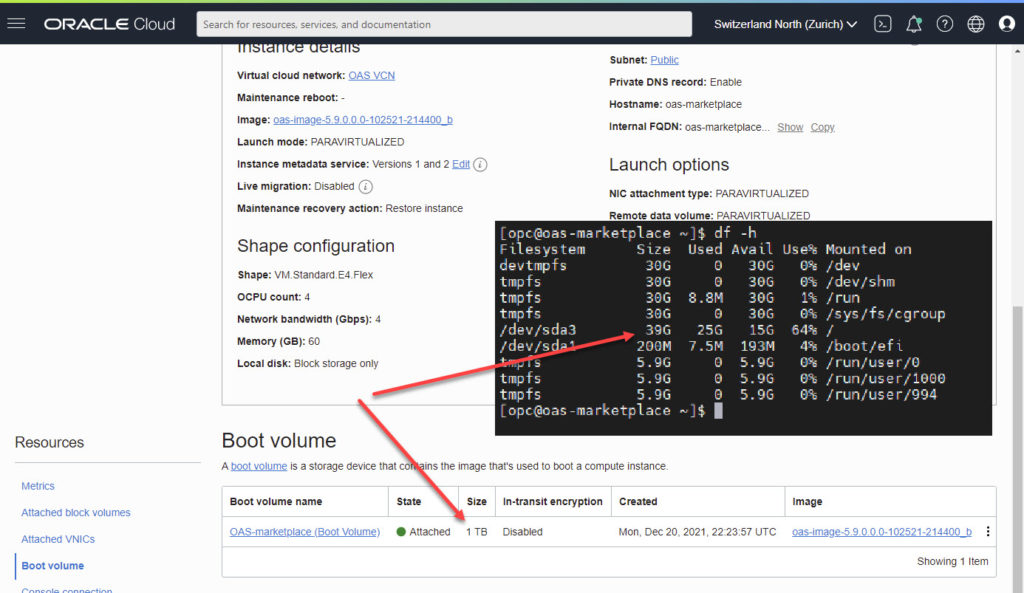Open Console connection resource
The height and width of the screenshot is (593, 1024).
pos(67,590)
